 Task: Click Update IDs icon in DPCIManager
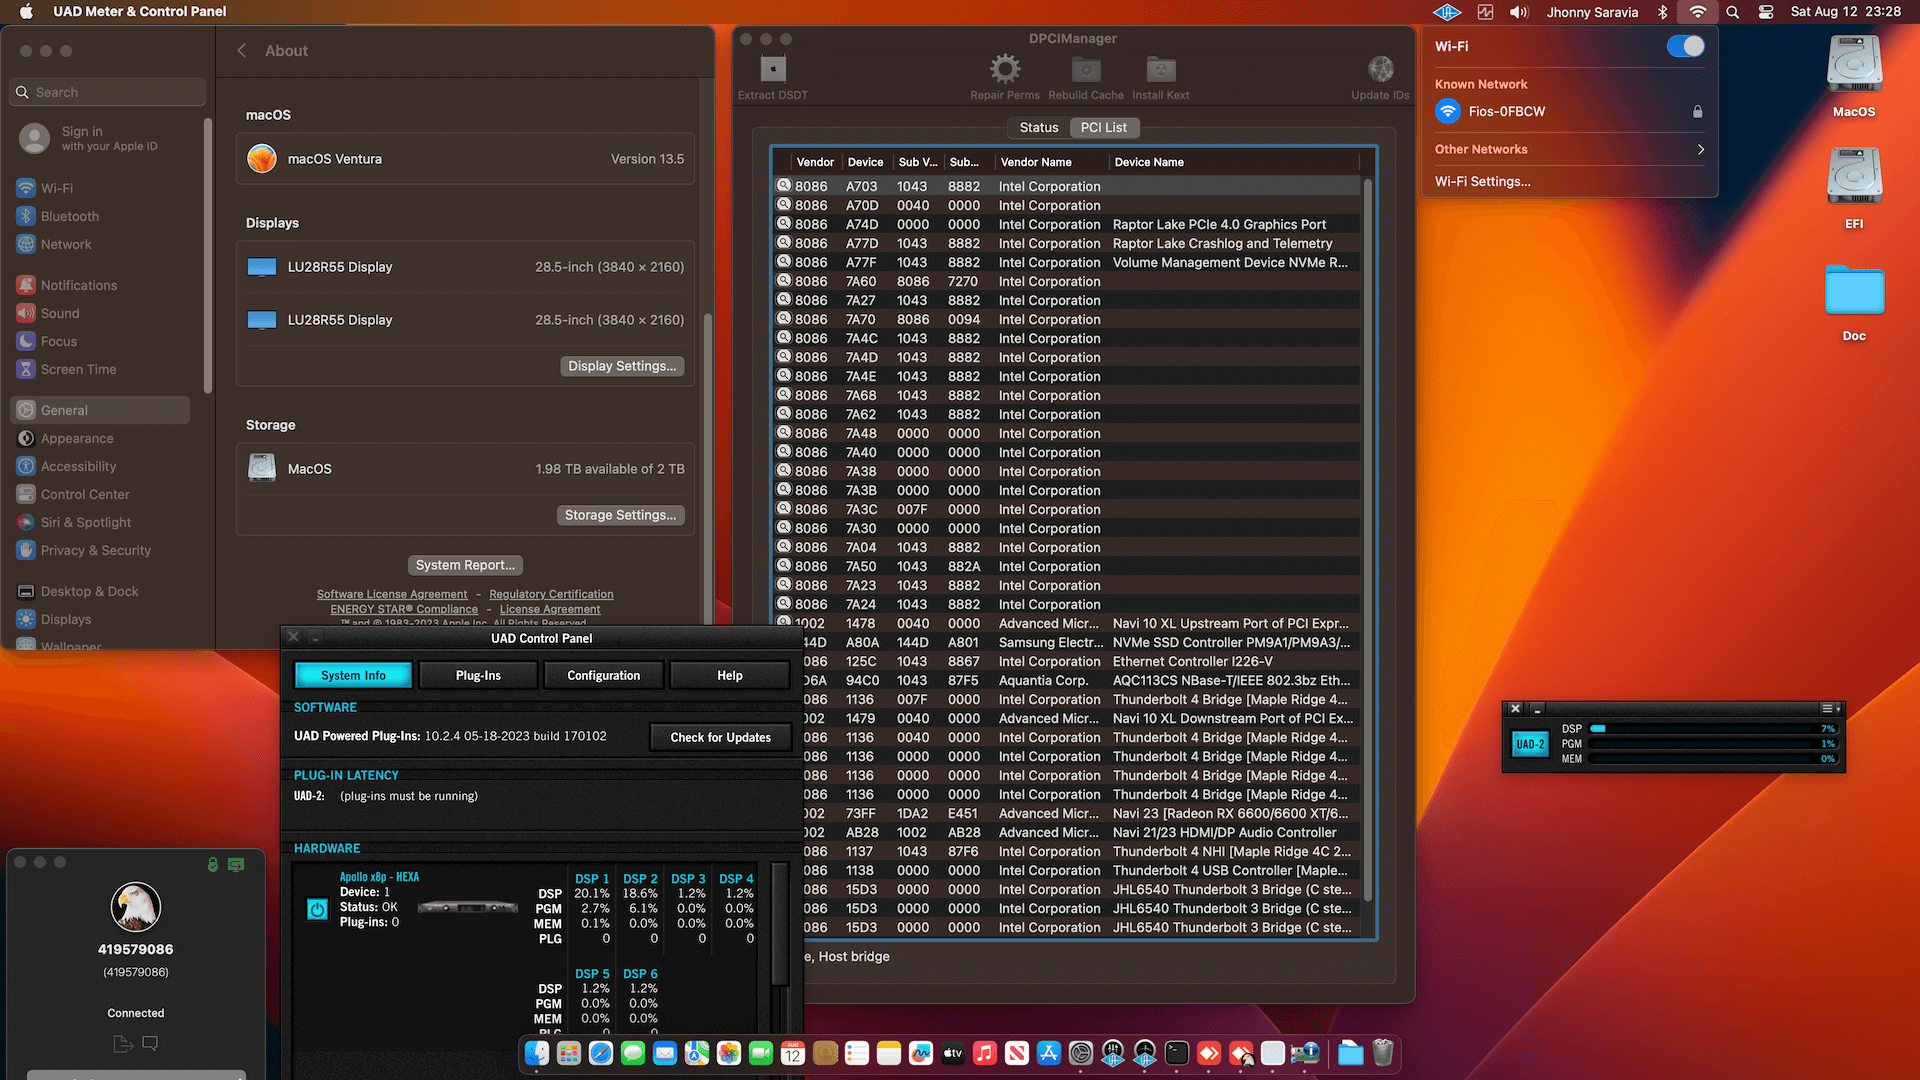[x=1381, y=69]
